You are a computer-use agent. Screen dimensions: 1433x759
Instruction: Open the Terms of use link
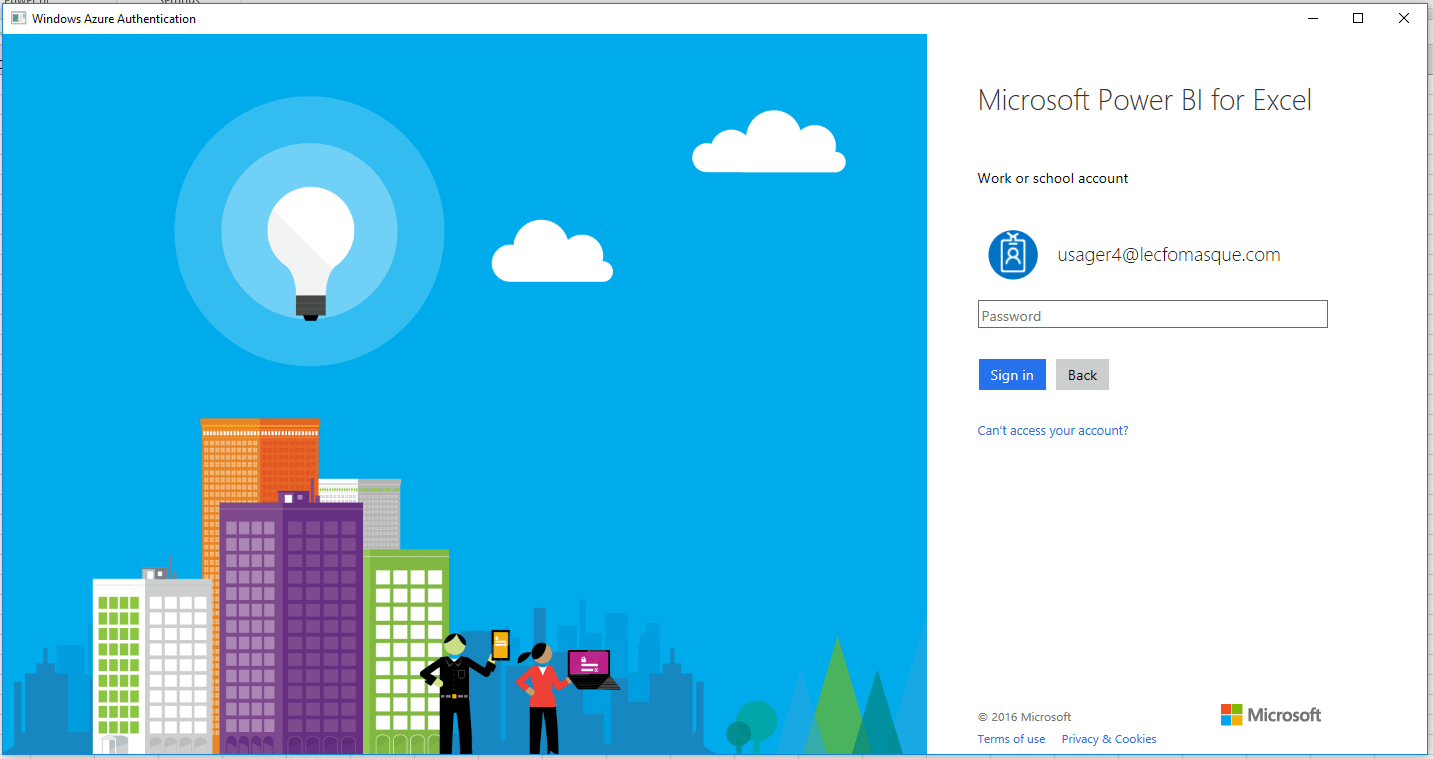(x=1011, y=739)
